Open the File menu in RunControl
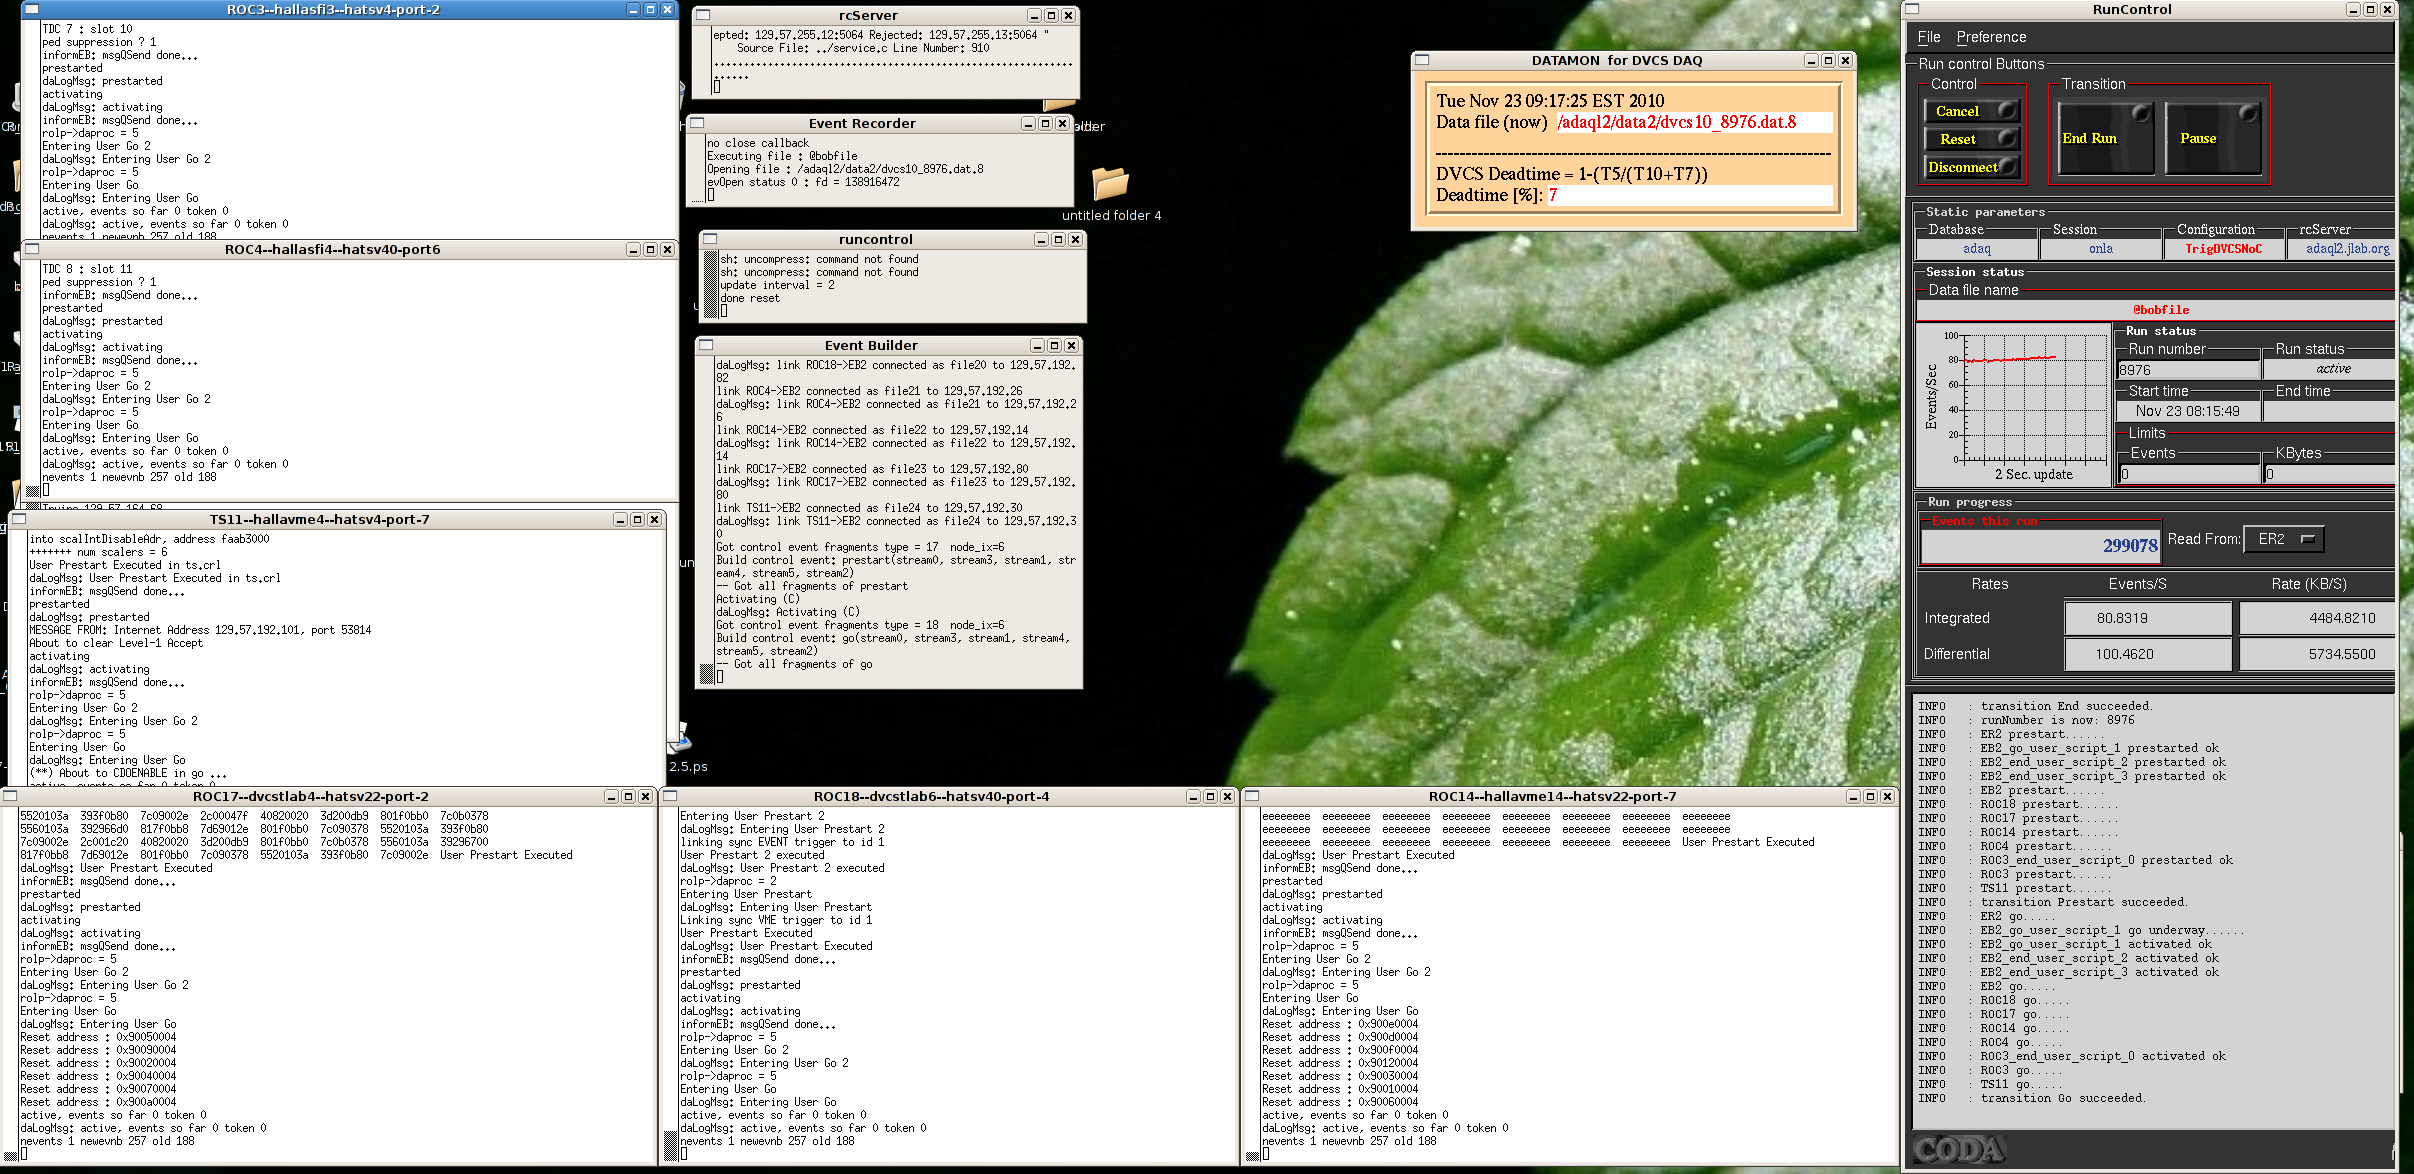 1929,37
